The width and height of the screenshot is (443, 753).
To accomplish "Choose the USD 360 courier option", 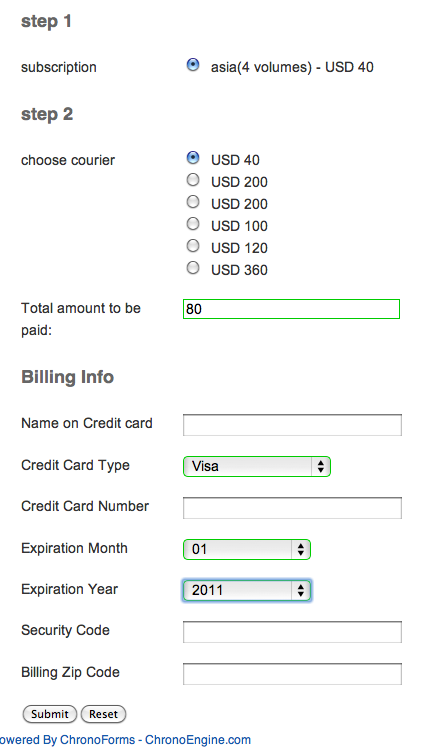I will click(193, 267).
